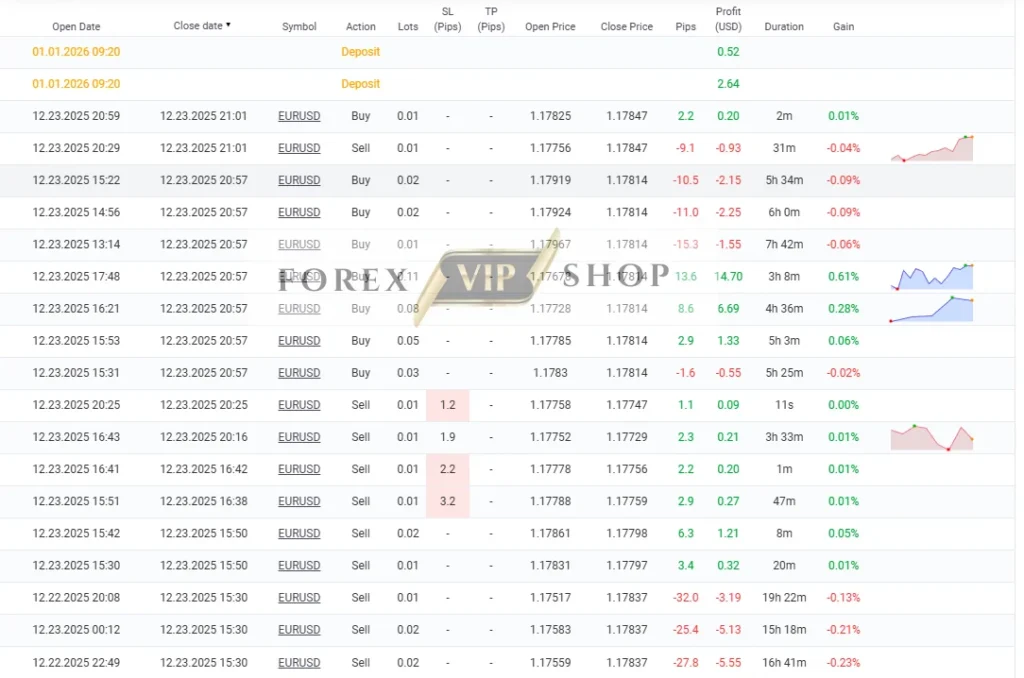Open EURUSD link in the 12.23.2025 15:22 trade row
Image resolution: width=1024 pixels, height=678 pixels.
click(x=299, y=180)
